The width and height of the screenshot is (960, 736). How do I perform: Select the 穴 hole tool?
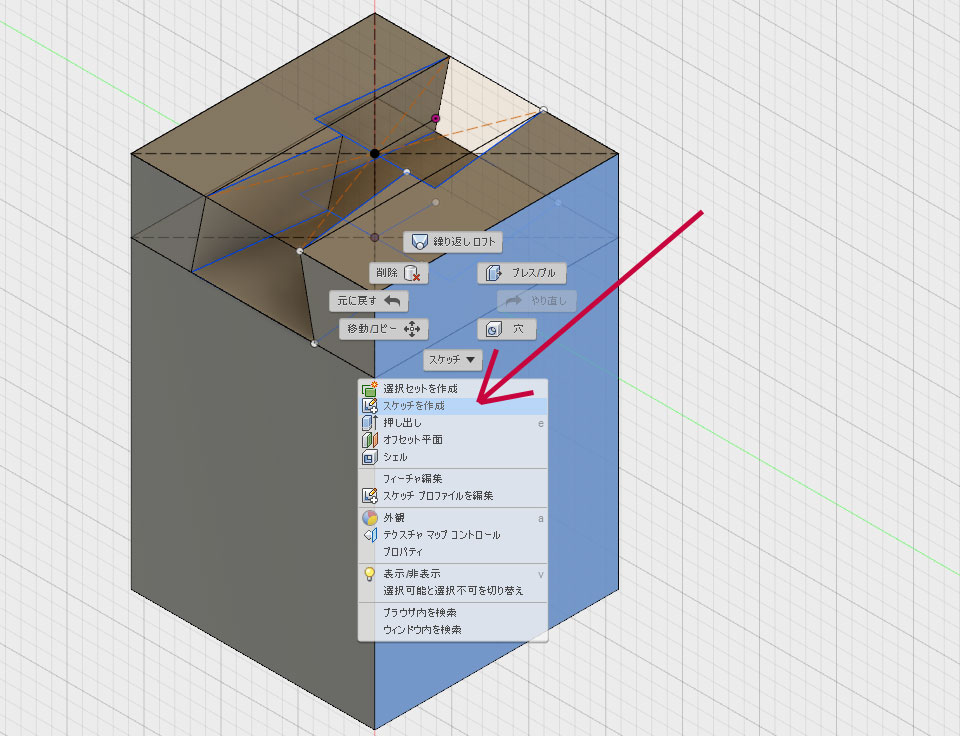click(507, 329)
